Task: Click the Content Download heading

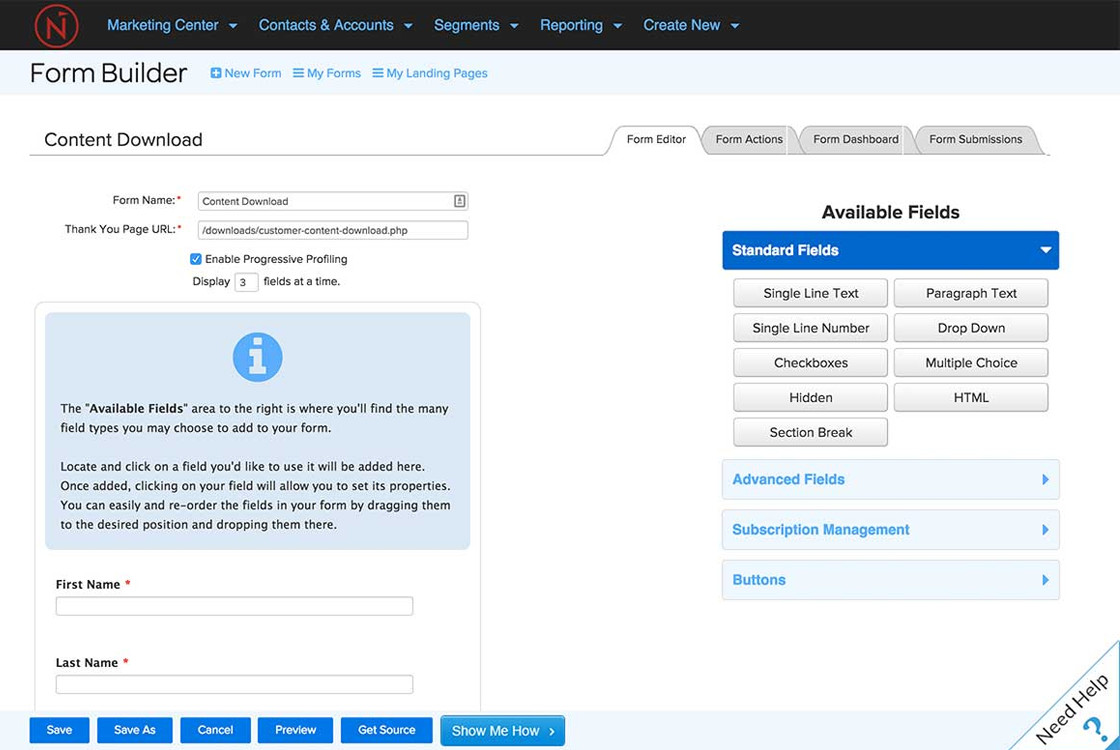Action: (x=124, y=139)
